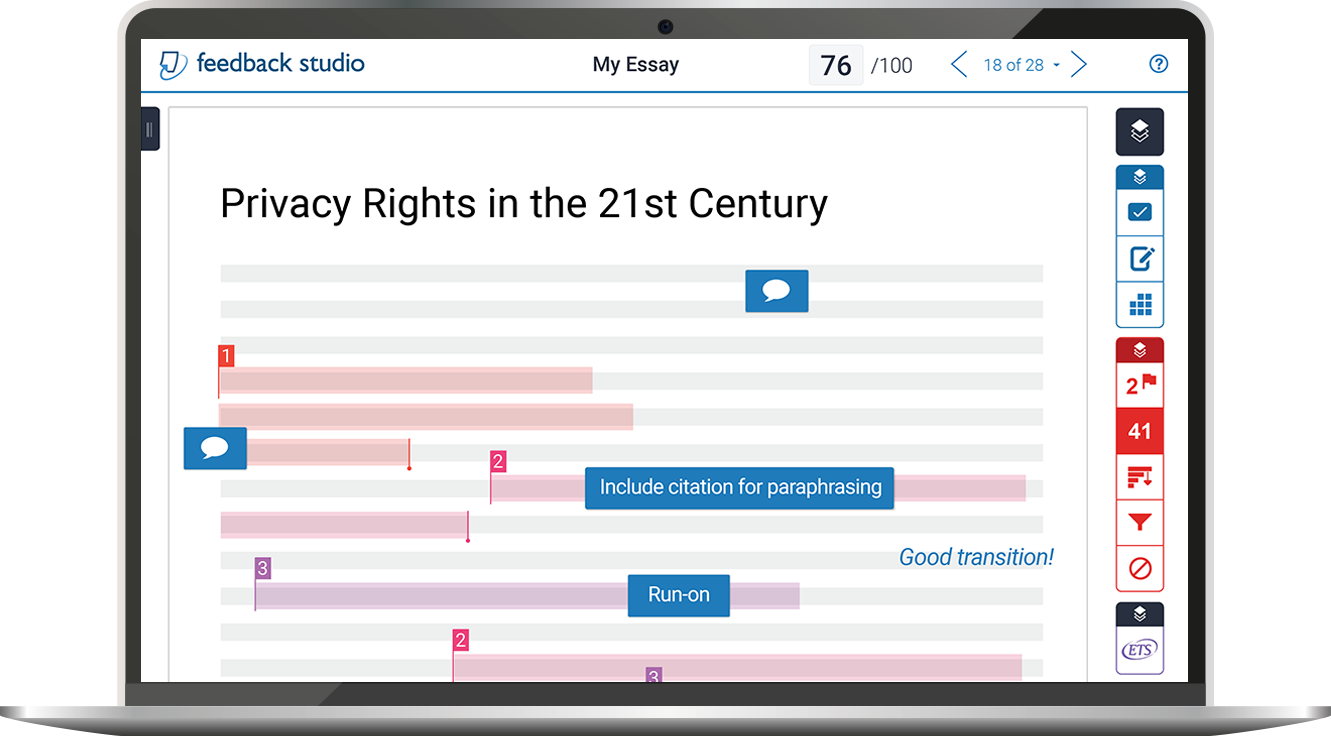Open excluded sources circle-slash icon
Viewport: 1331px width, 736px height.
(x=1139, y=569)
